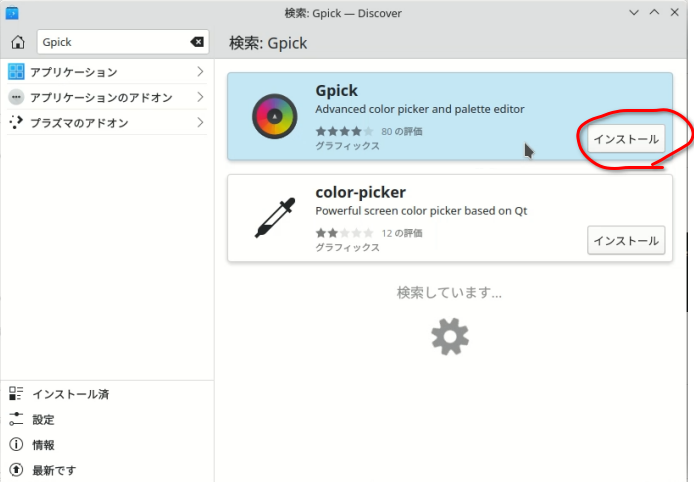The height and width of the screenshot is (482, 694).
Task: Click the プラズマのアドオン Plasma icon
Action: [x=16, y=122]
